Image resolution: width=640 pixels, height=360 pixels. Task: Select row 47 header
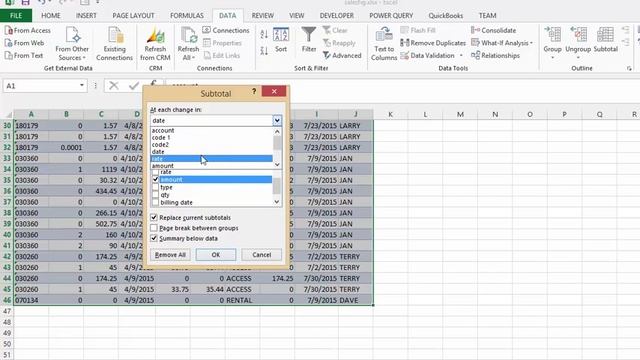click(7, 311)
